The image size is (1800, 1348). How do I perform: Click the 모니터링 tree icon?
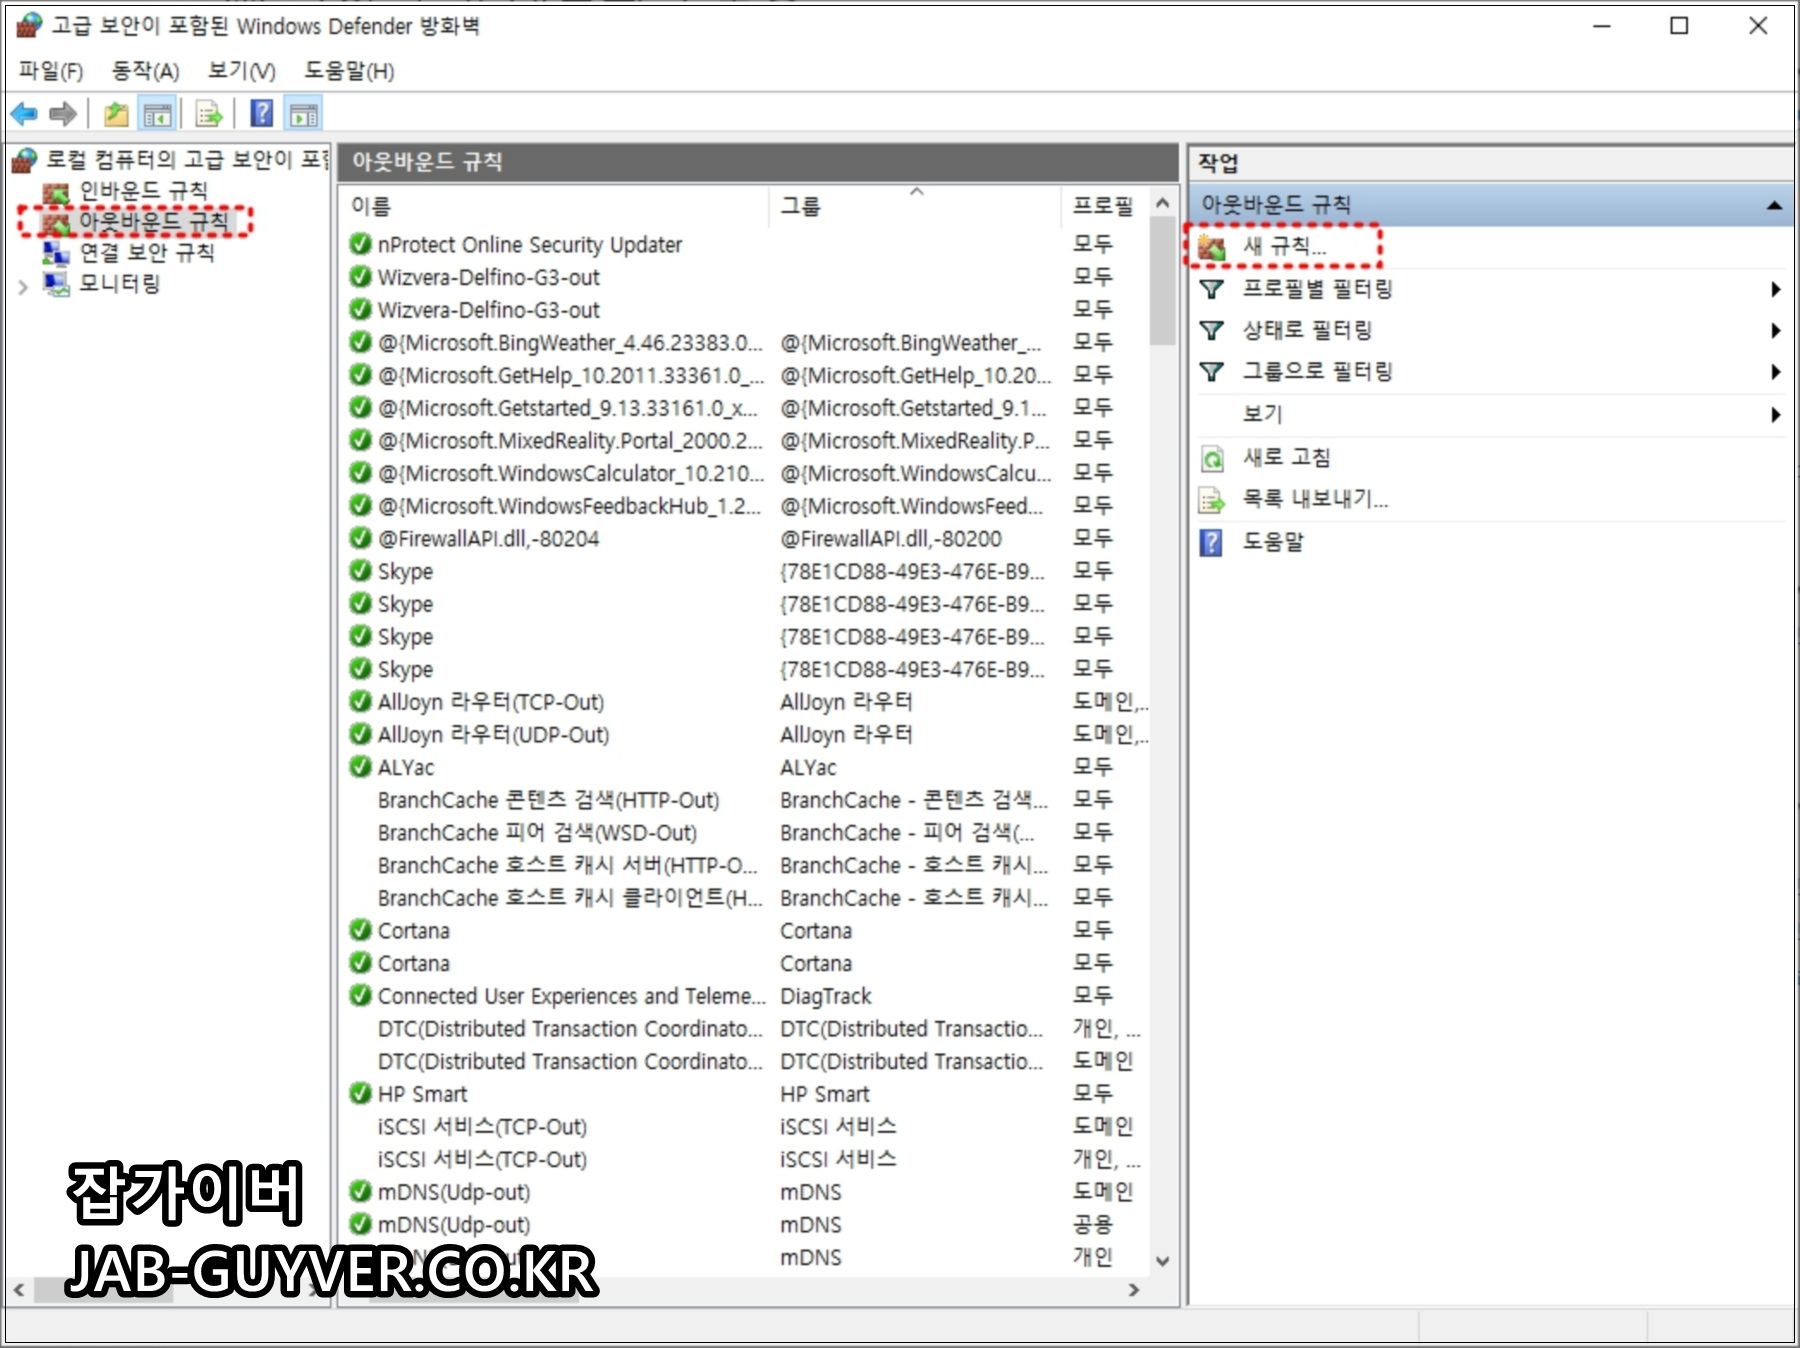click(56, 284)
